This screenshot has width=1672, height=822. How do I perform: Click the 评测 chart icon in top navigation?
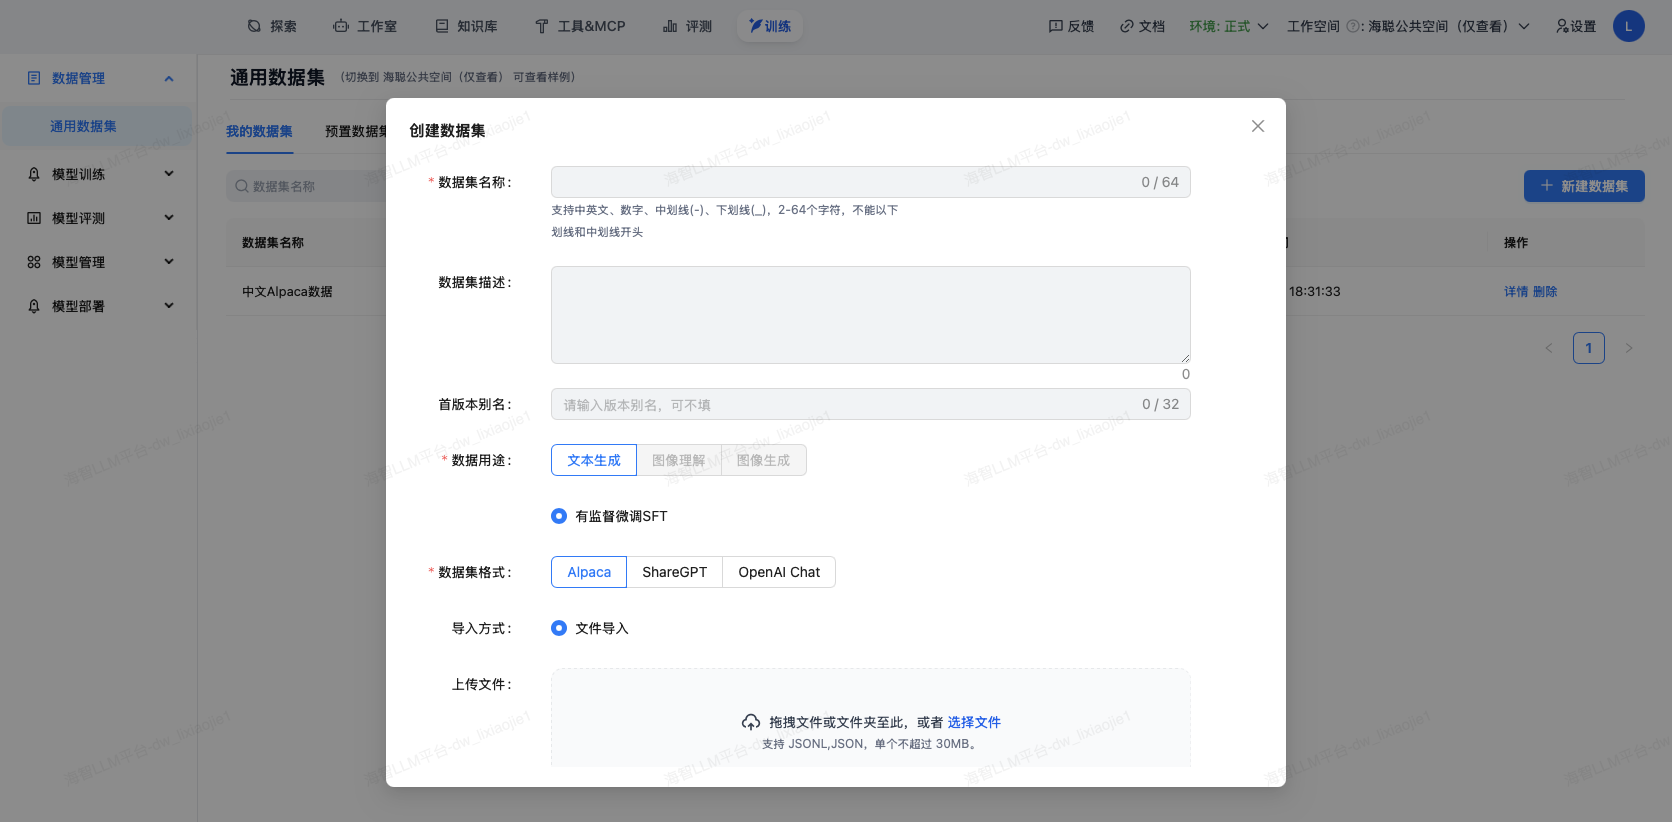[670, 26]
